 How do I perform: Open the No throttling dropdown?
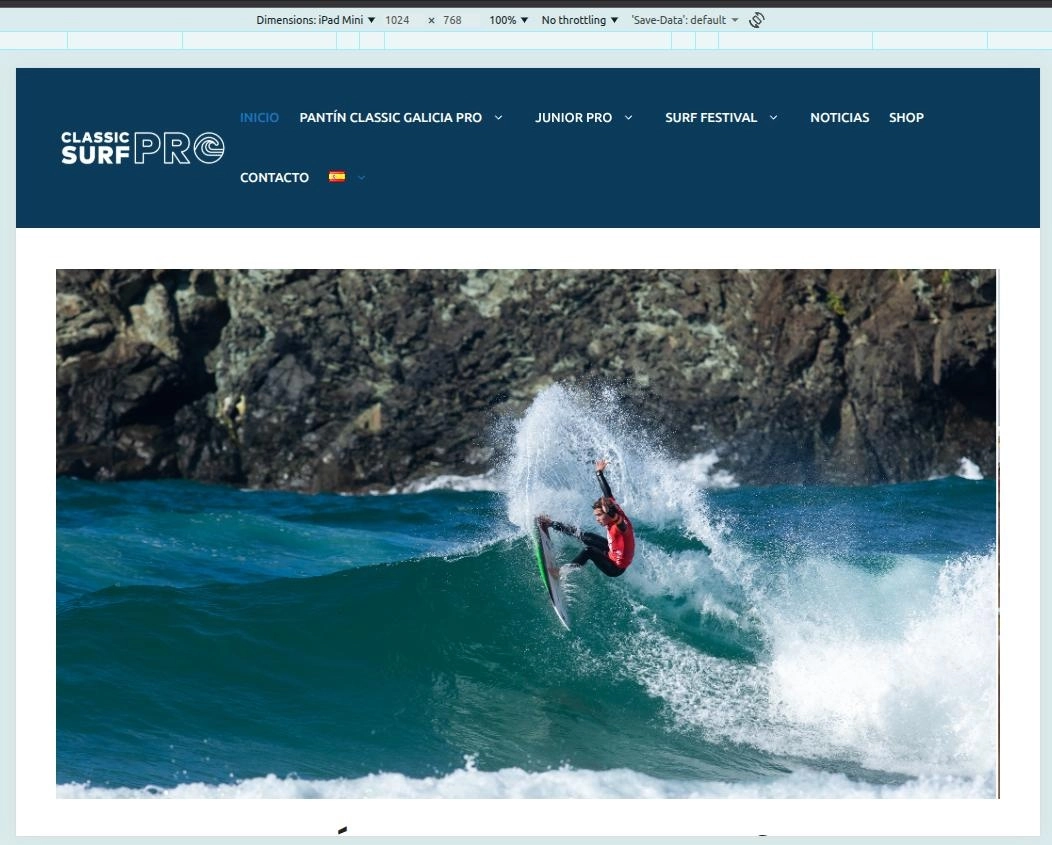(x=579, y=20)
